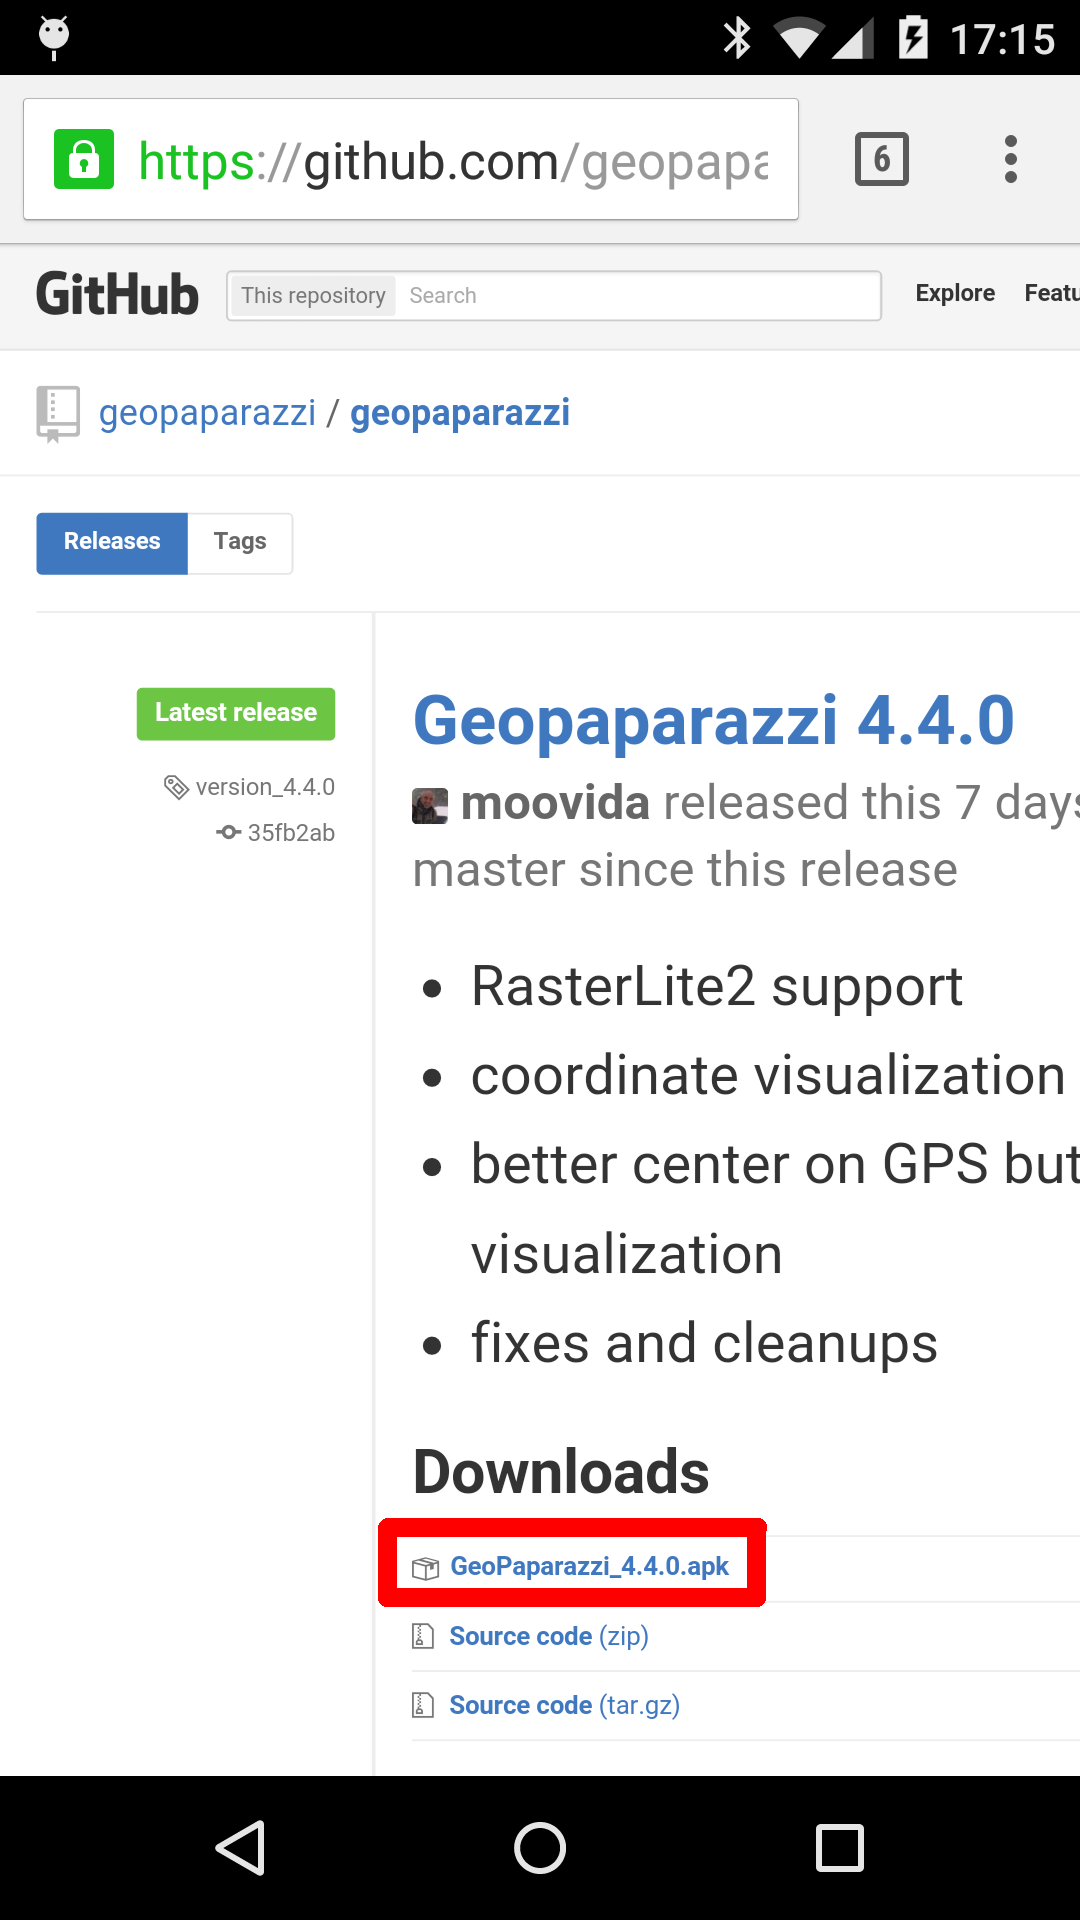Open the version_4.4.0 tag link
Screen dimensions: 1080x1920
click(265, 787)
